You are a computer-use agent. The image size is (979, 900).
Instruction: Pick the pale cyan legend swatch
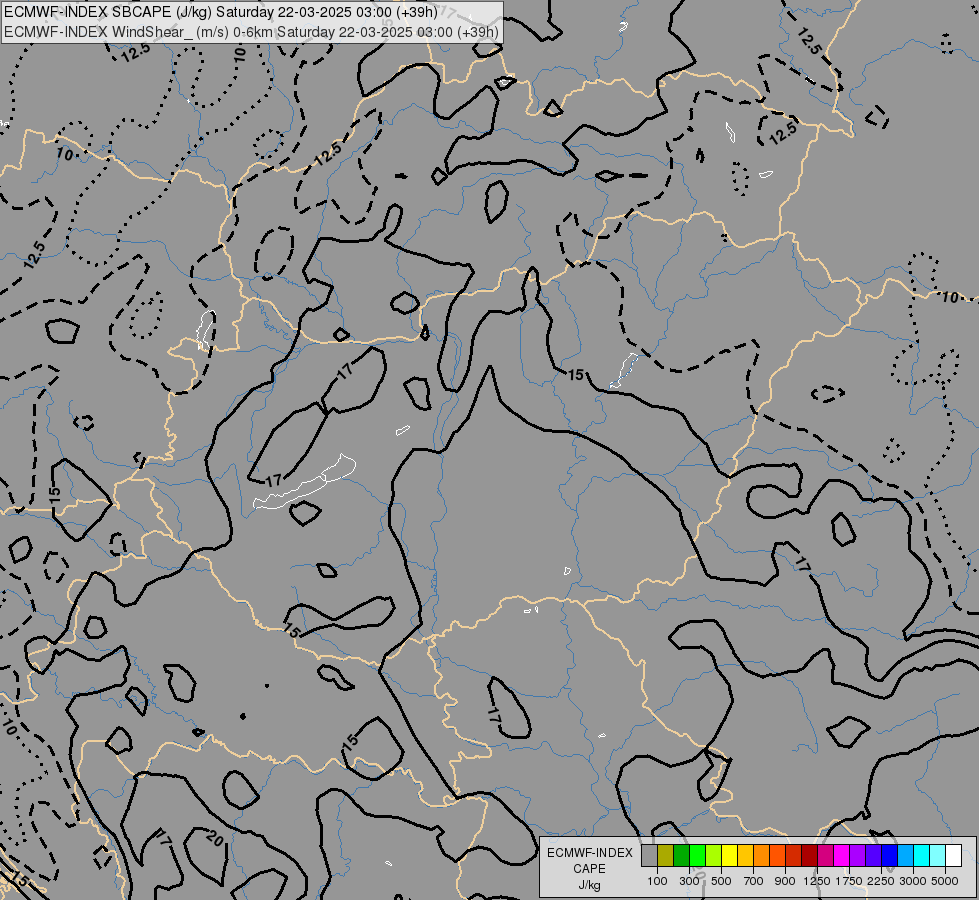(938, 856)
